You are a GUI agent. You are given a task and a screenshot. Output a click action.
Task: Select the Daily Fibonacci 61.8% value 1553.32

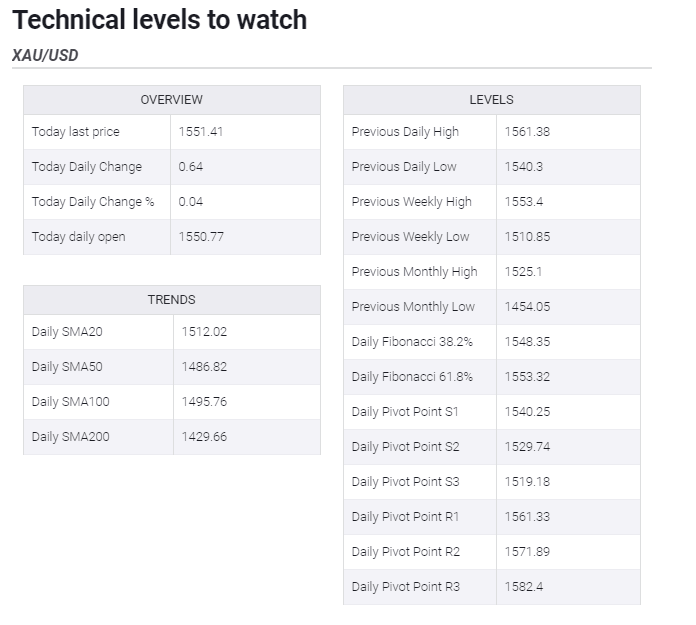coord(527,377)
